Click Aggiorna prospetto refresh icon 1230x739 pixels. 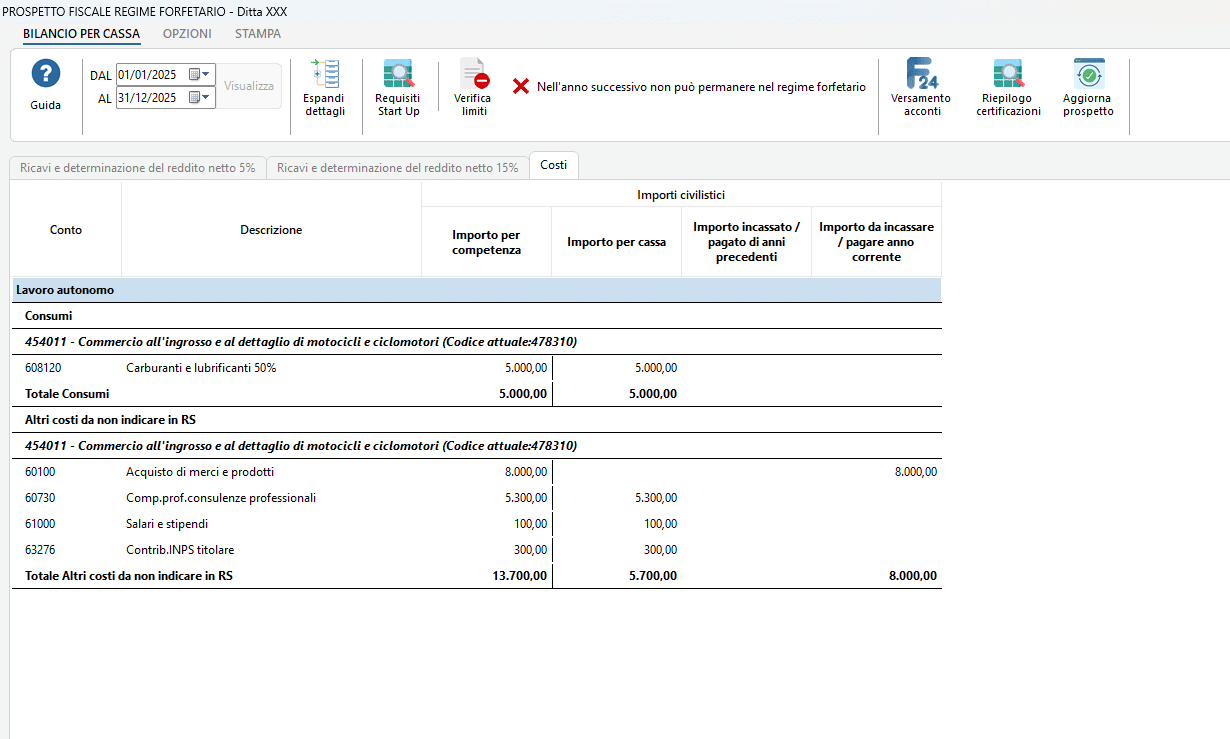tap(1088, 75)
